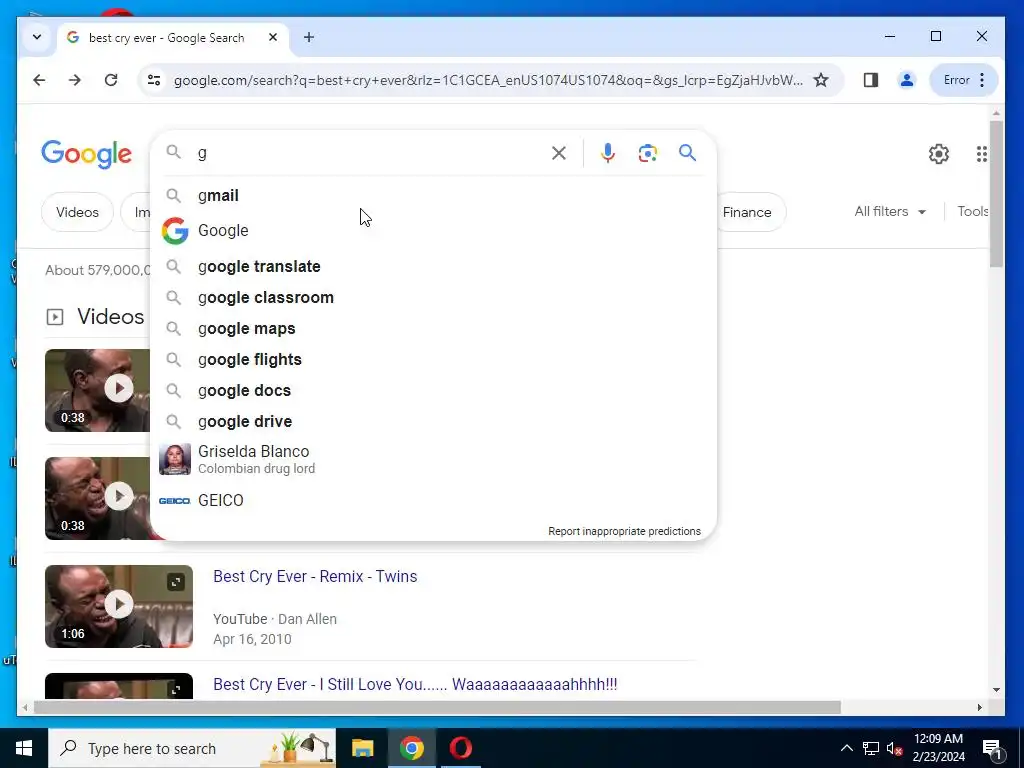Open the network status tray icon
Screen dimensions: 1024x768
coord(871,748)
